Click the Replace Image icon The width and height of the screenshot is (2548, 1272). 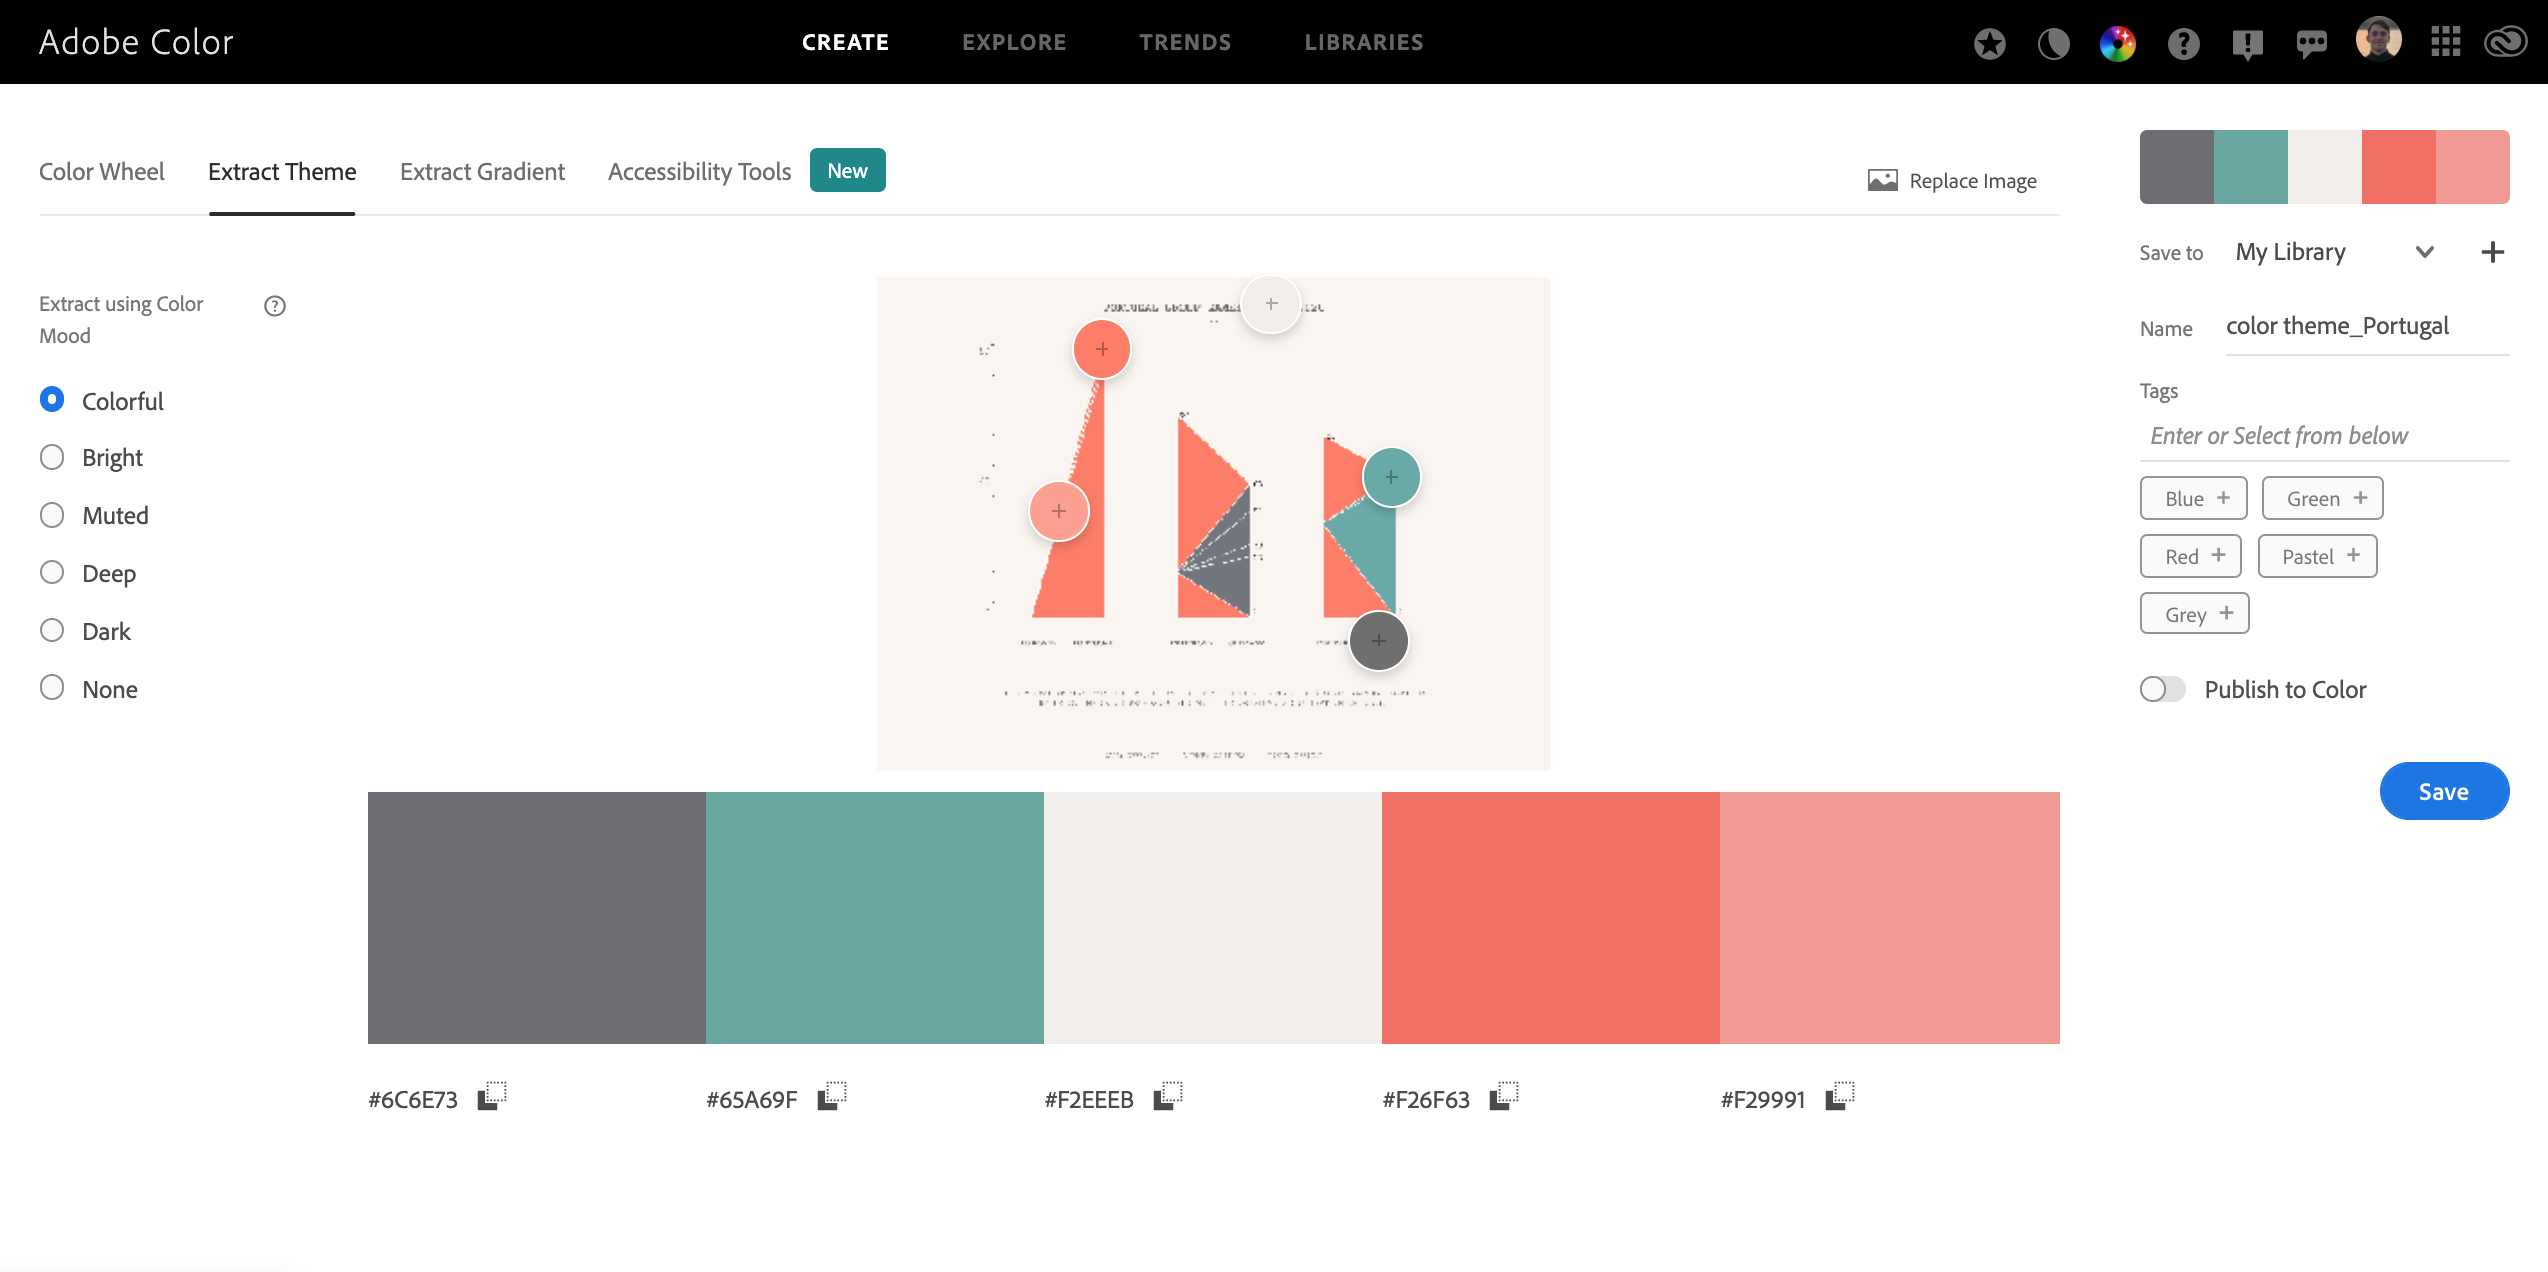pyautogui.click(x=1882, y=180)
